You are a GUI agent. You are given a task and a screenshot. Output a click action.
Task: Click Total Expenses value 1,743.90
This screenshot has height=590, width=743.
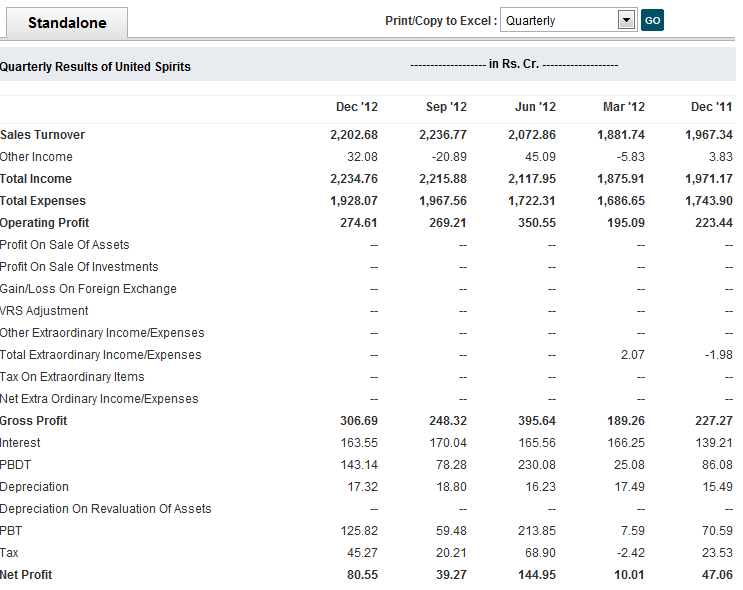click(x=709, y=201)
